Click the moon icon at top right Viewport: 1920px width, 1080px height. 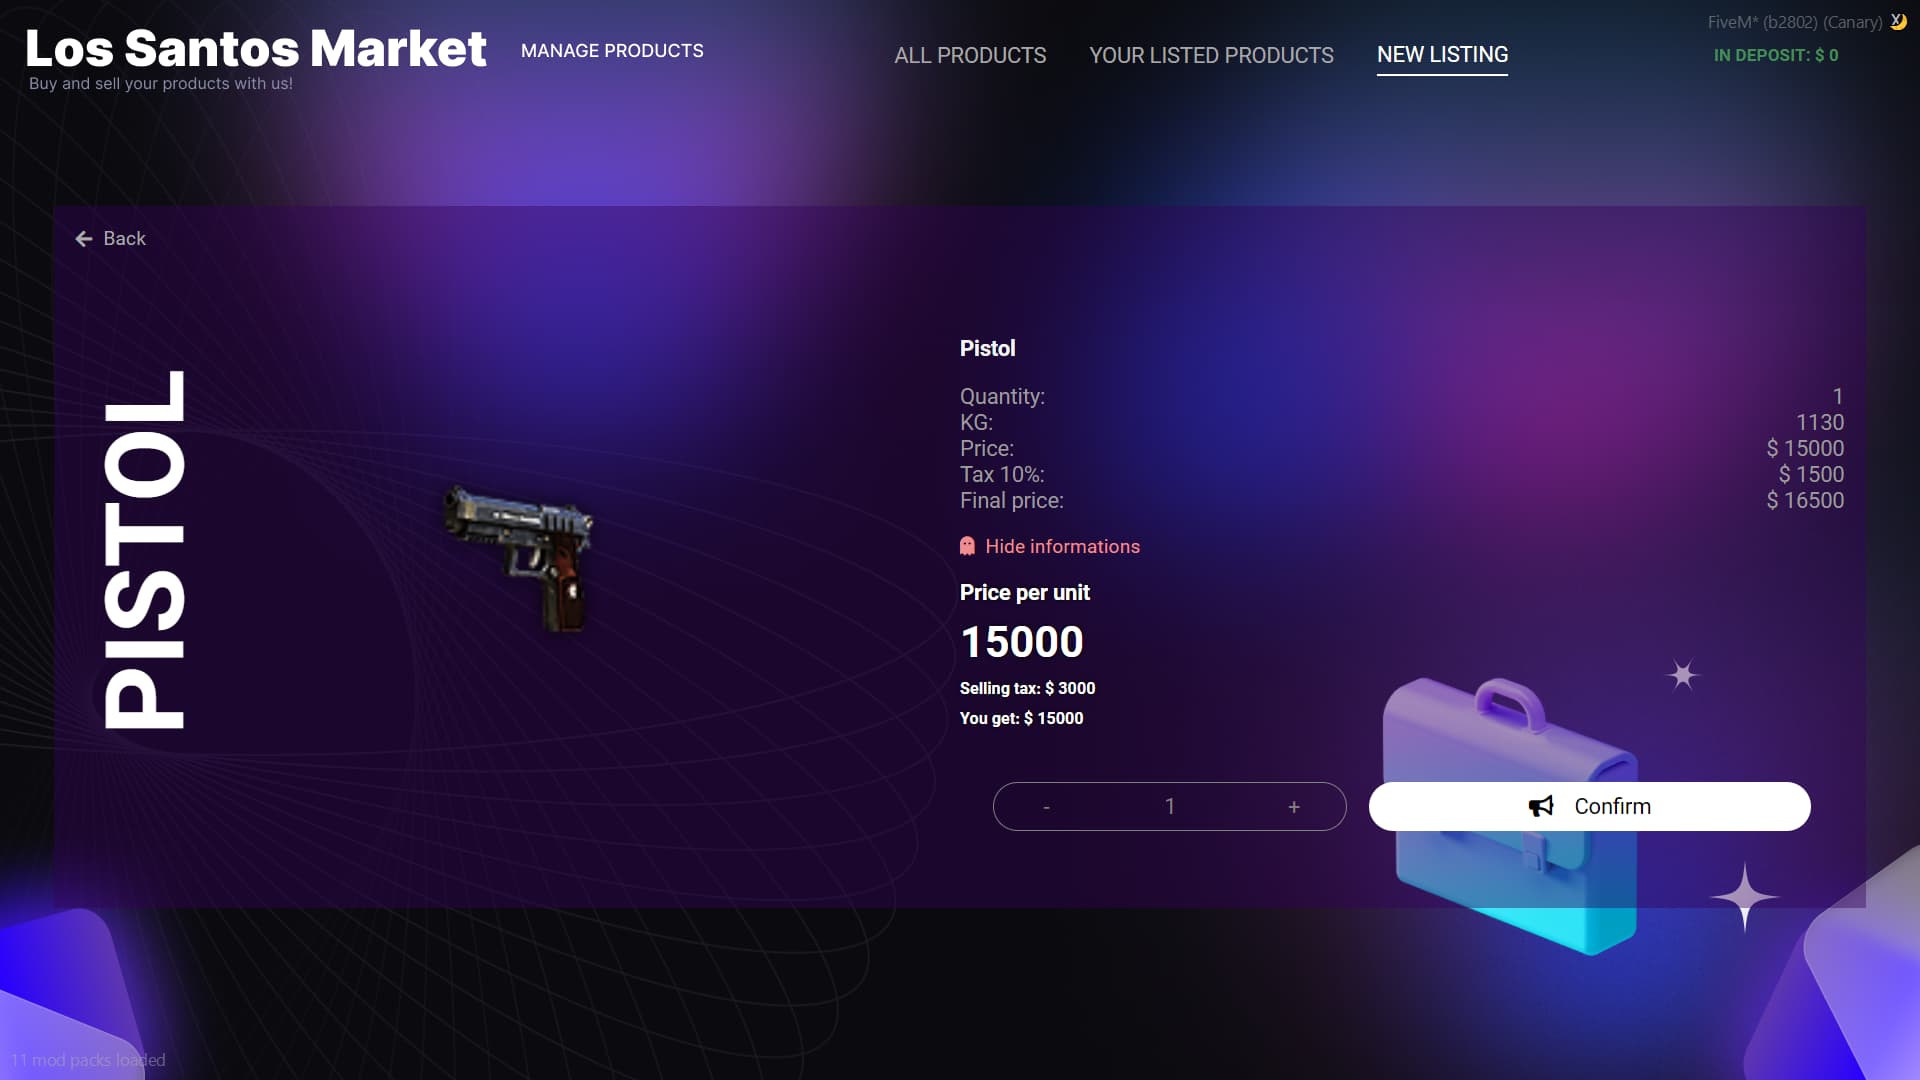[x=1898, y=21]
